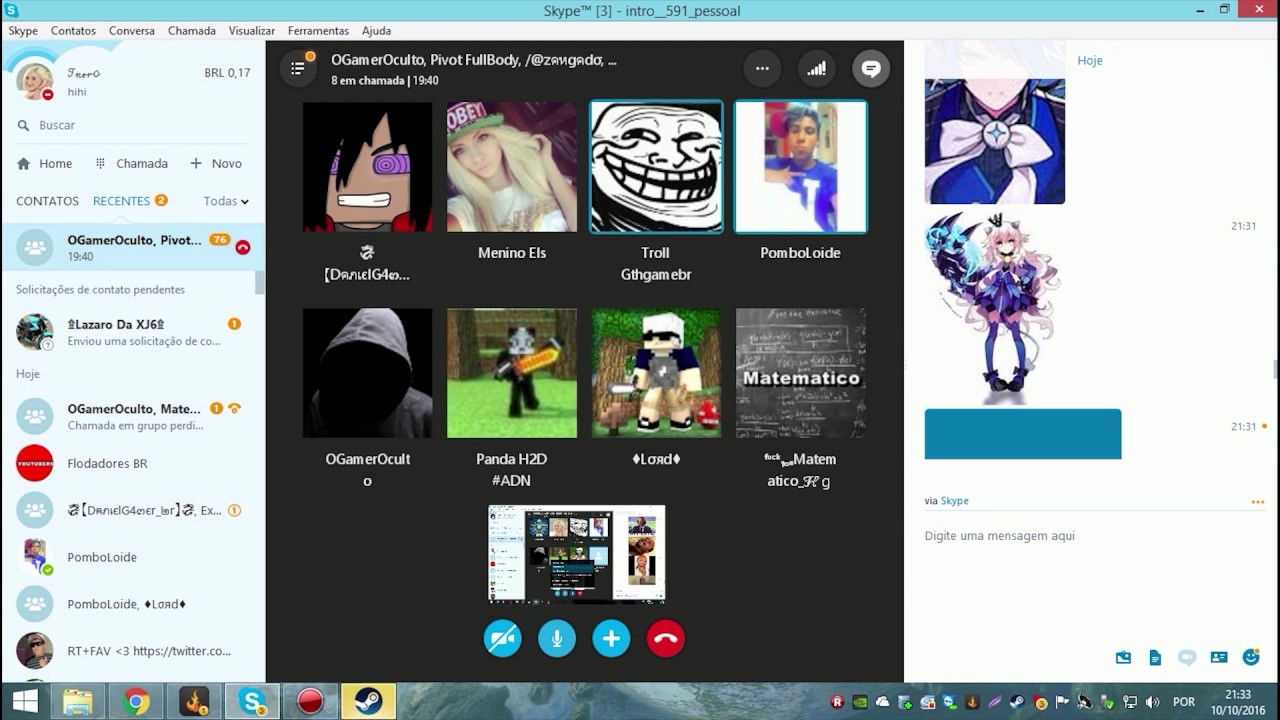Mute the microphone in the call
Viewport: 1280px width, 720px height.
click(x=557, y=638)
